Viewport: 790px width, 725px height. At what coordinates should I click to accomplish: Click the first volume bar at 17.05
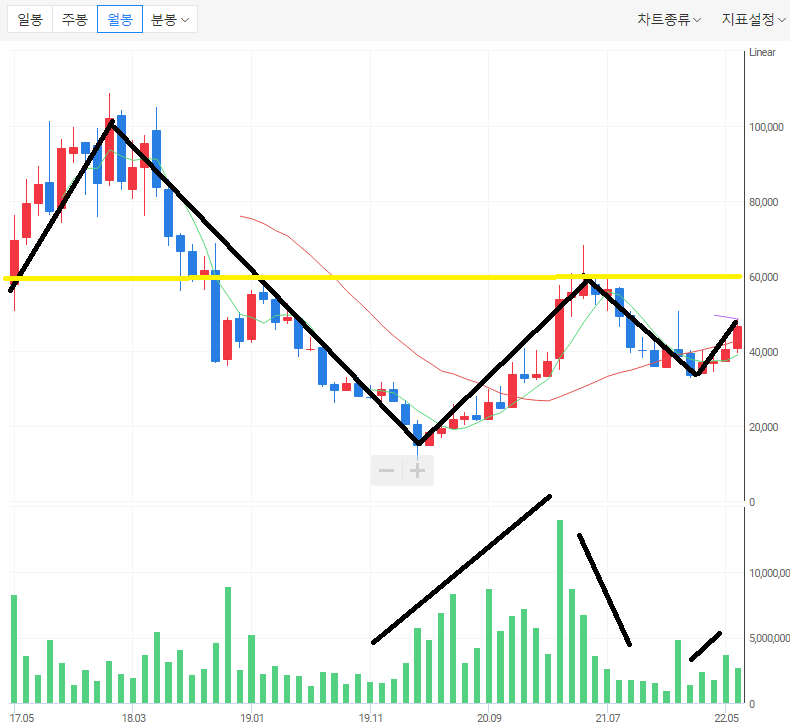point(14,649)
